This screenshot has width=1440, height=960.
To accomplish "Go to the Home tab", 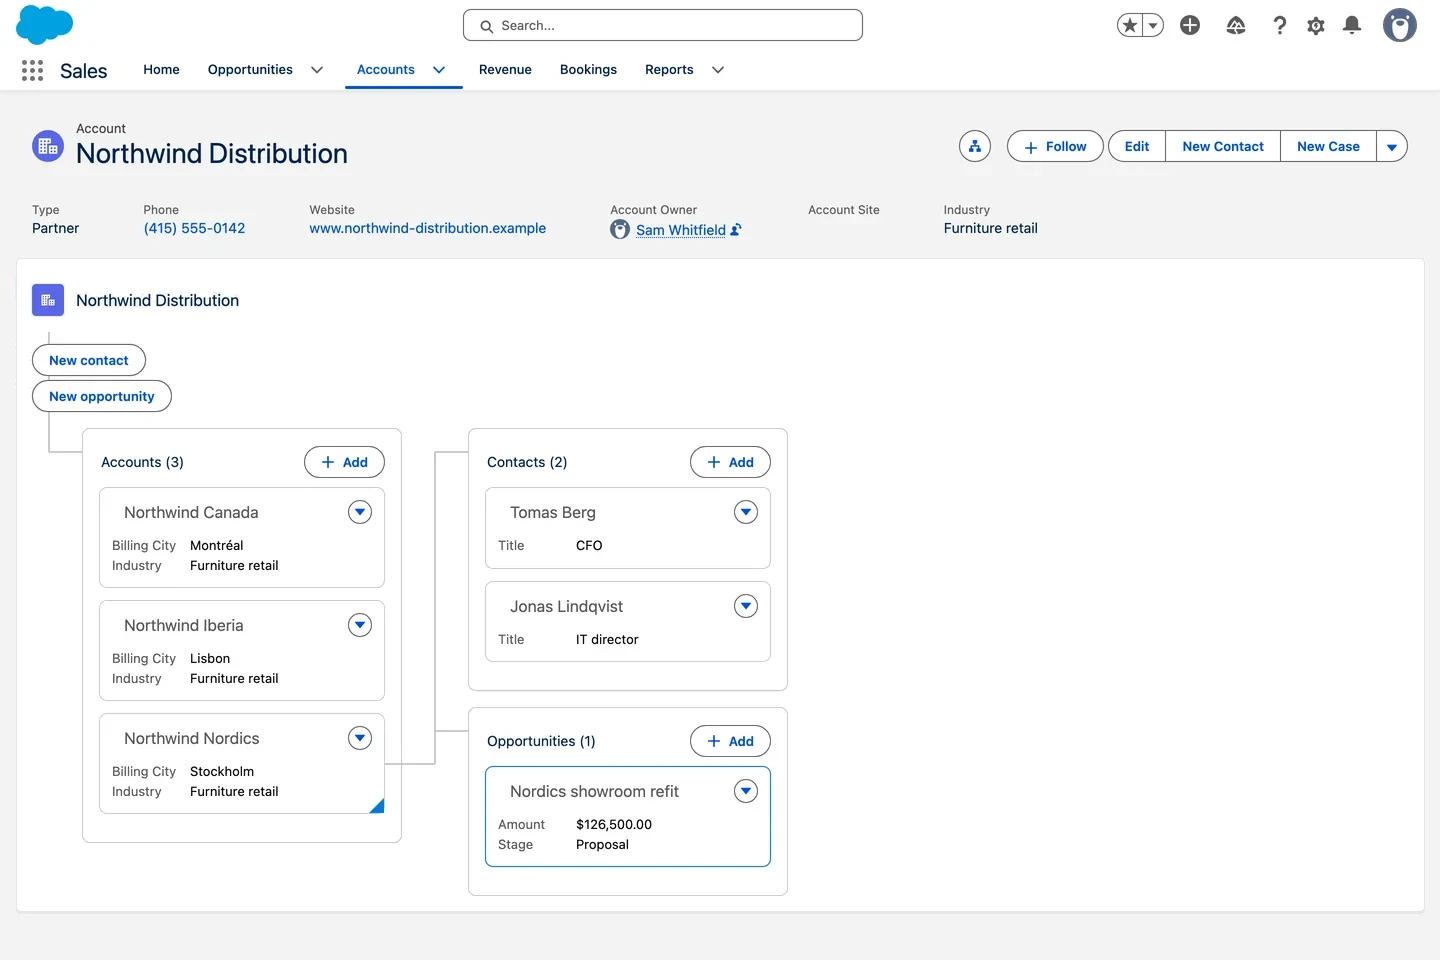I will [161, 70].
